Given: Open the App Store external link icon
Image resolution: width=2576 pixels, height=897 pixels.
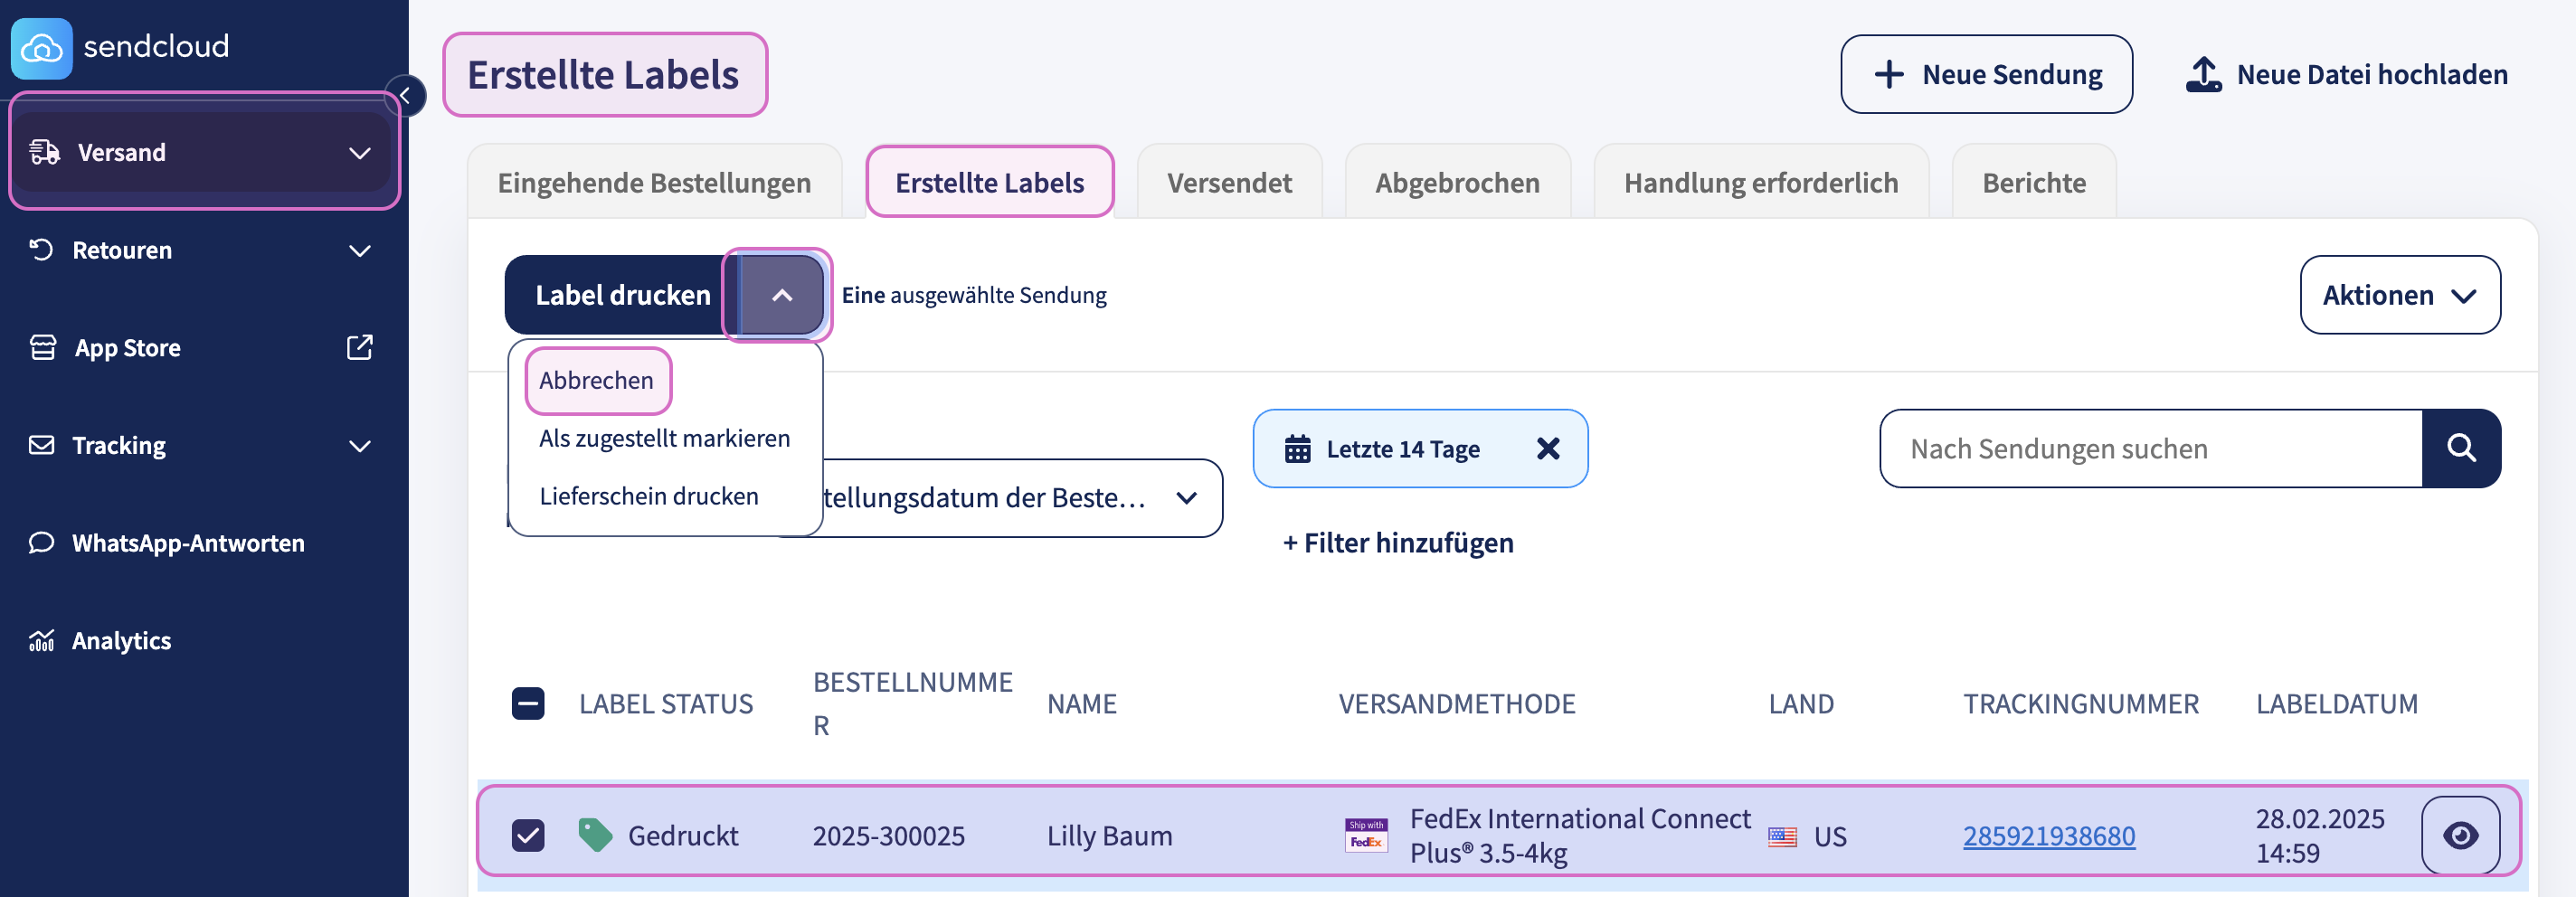Looking at the screenshot, I should click(359, 347).
